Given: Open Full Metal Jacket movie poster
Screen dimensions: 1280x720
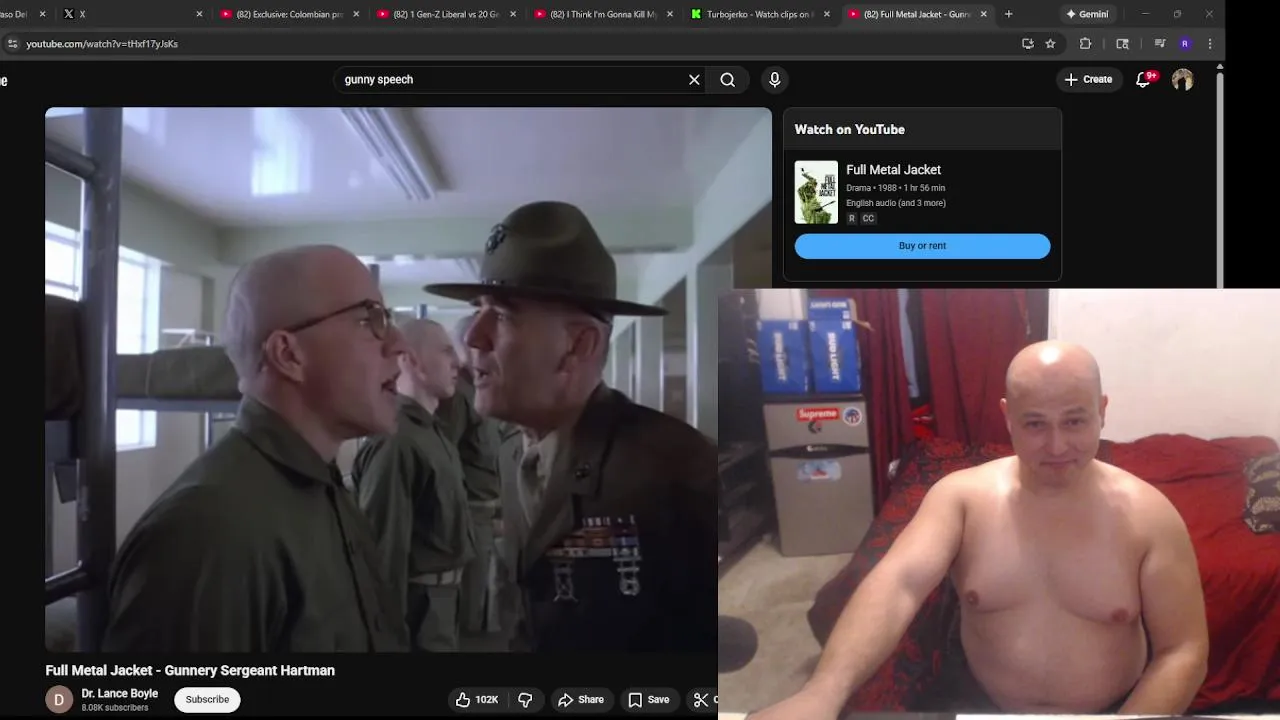Looking at the screenshot, I should (x=816, y=192).
